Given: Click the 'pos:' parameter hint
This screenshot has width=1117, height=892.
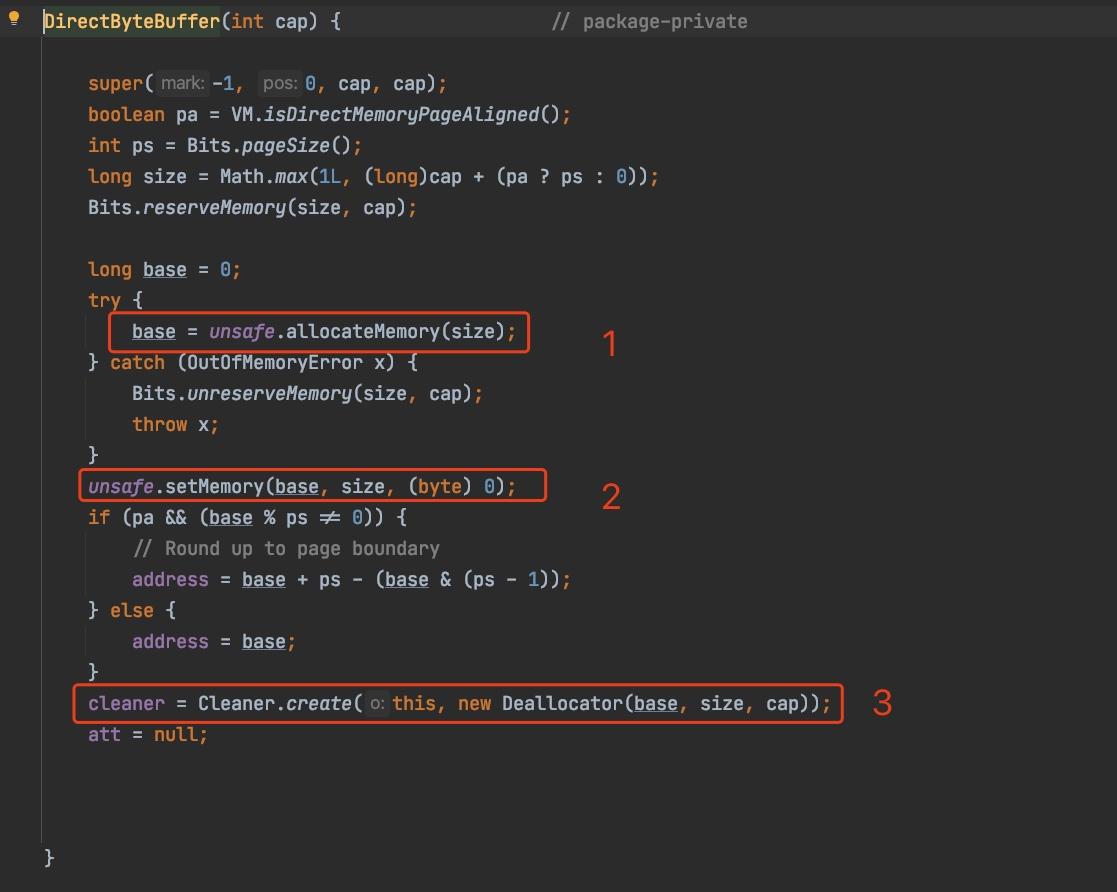Looking at the screenshot, I should pyautogui.click(x=279, y=83).
